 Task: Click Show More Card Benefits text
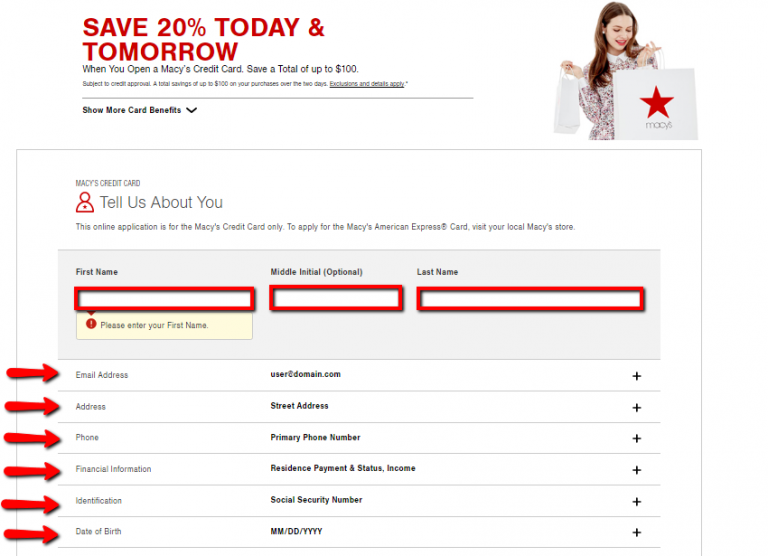tap(132, 110)
